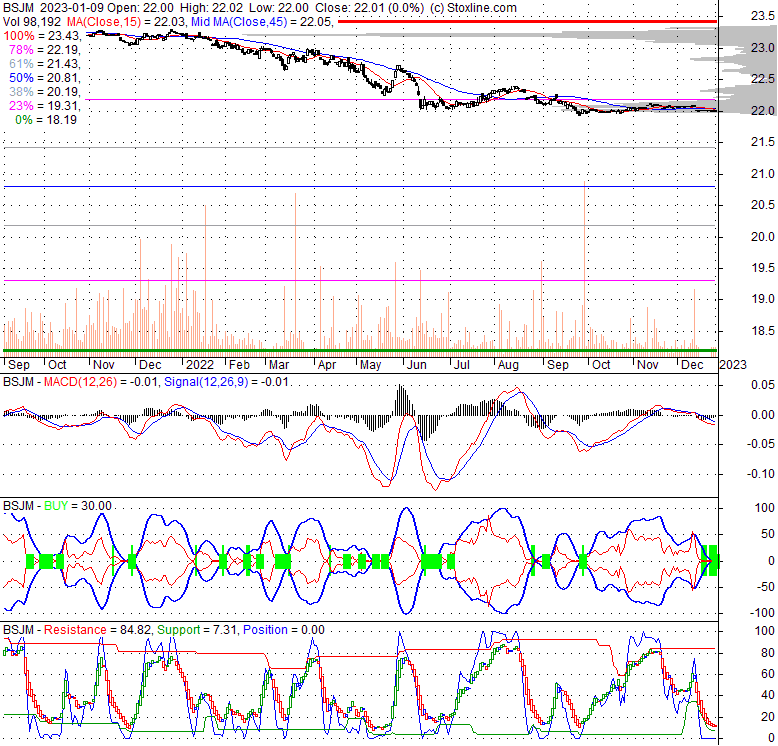
Task: Click the first Dec label on time axis
Action: 150,365
